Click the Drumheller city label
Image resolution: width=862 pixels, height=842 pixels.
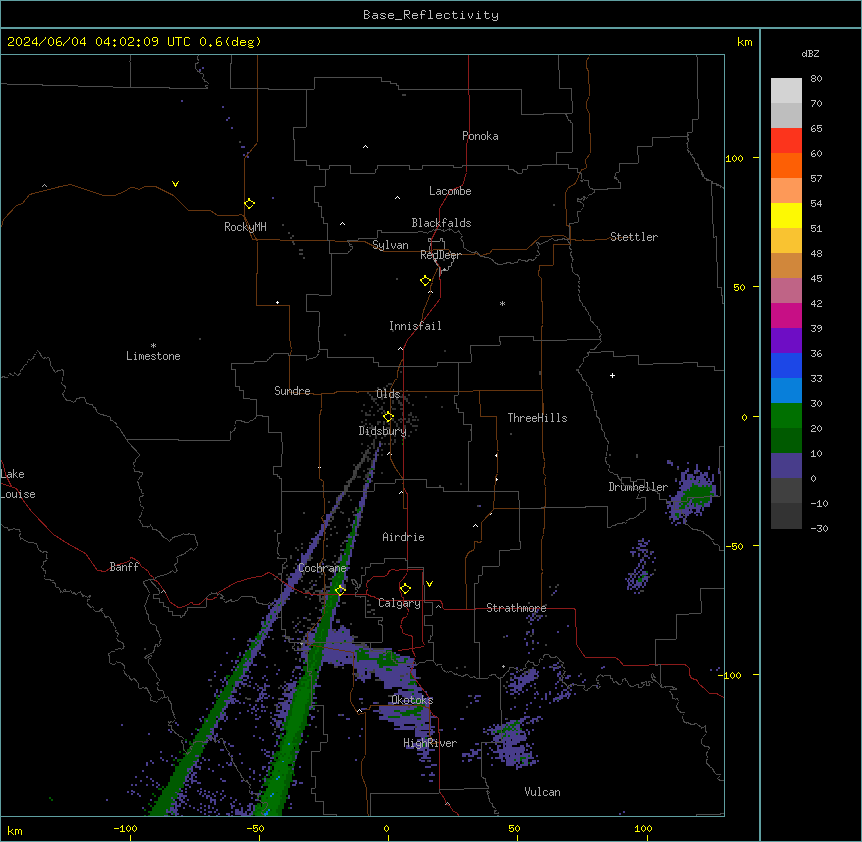coord(638,487)
